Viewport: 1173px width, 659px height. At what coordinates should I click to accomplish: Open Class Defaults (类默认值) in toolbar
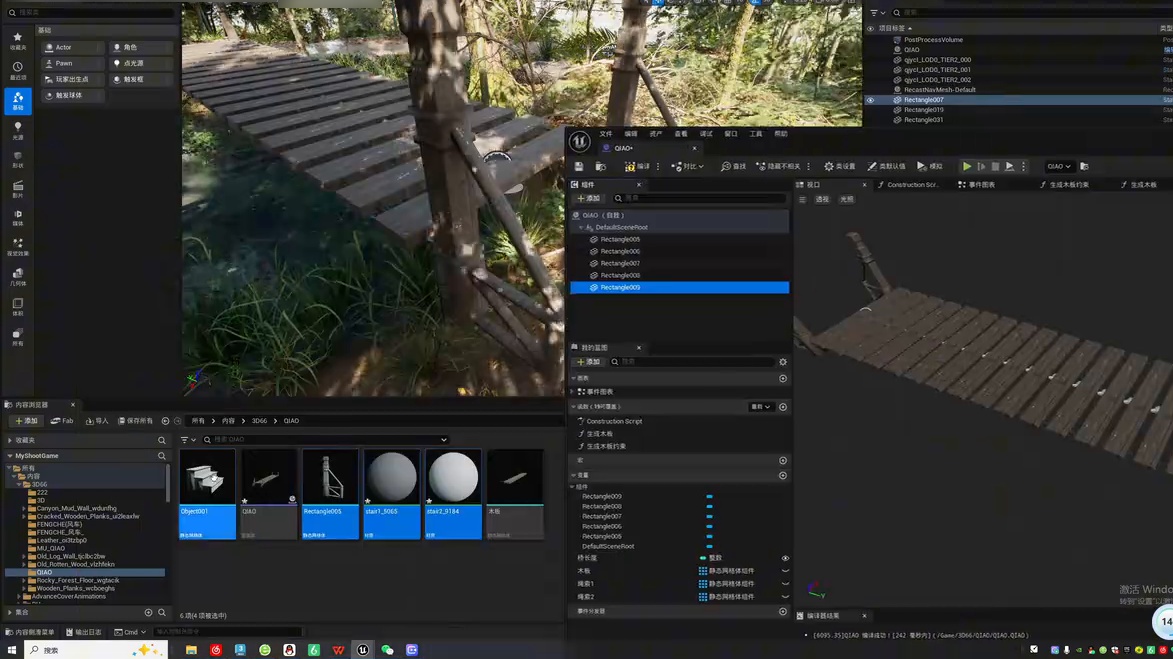point(886,166)
